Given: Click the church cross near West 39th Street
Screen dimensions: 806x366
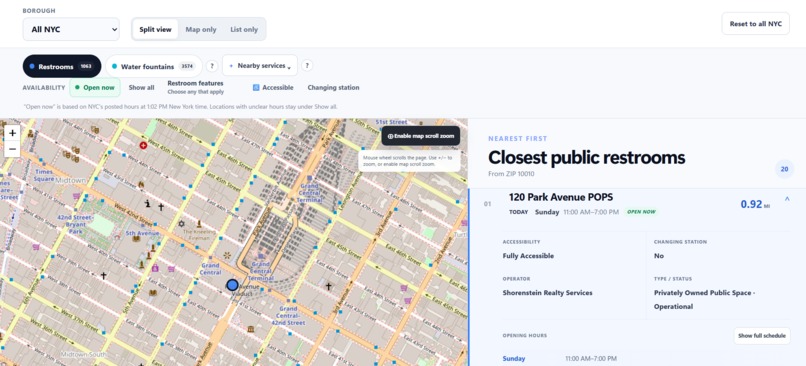Looking at the screenshot, I should pos(103,276).
